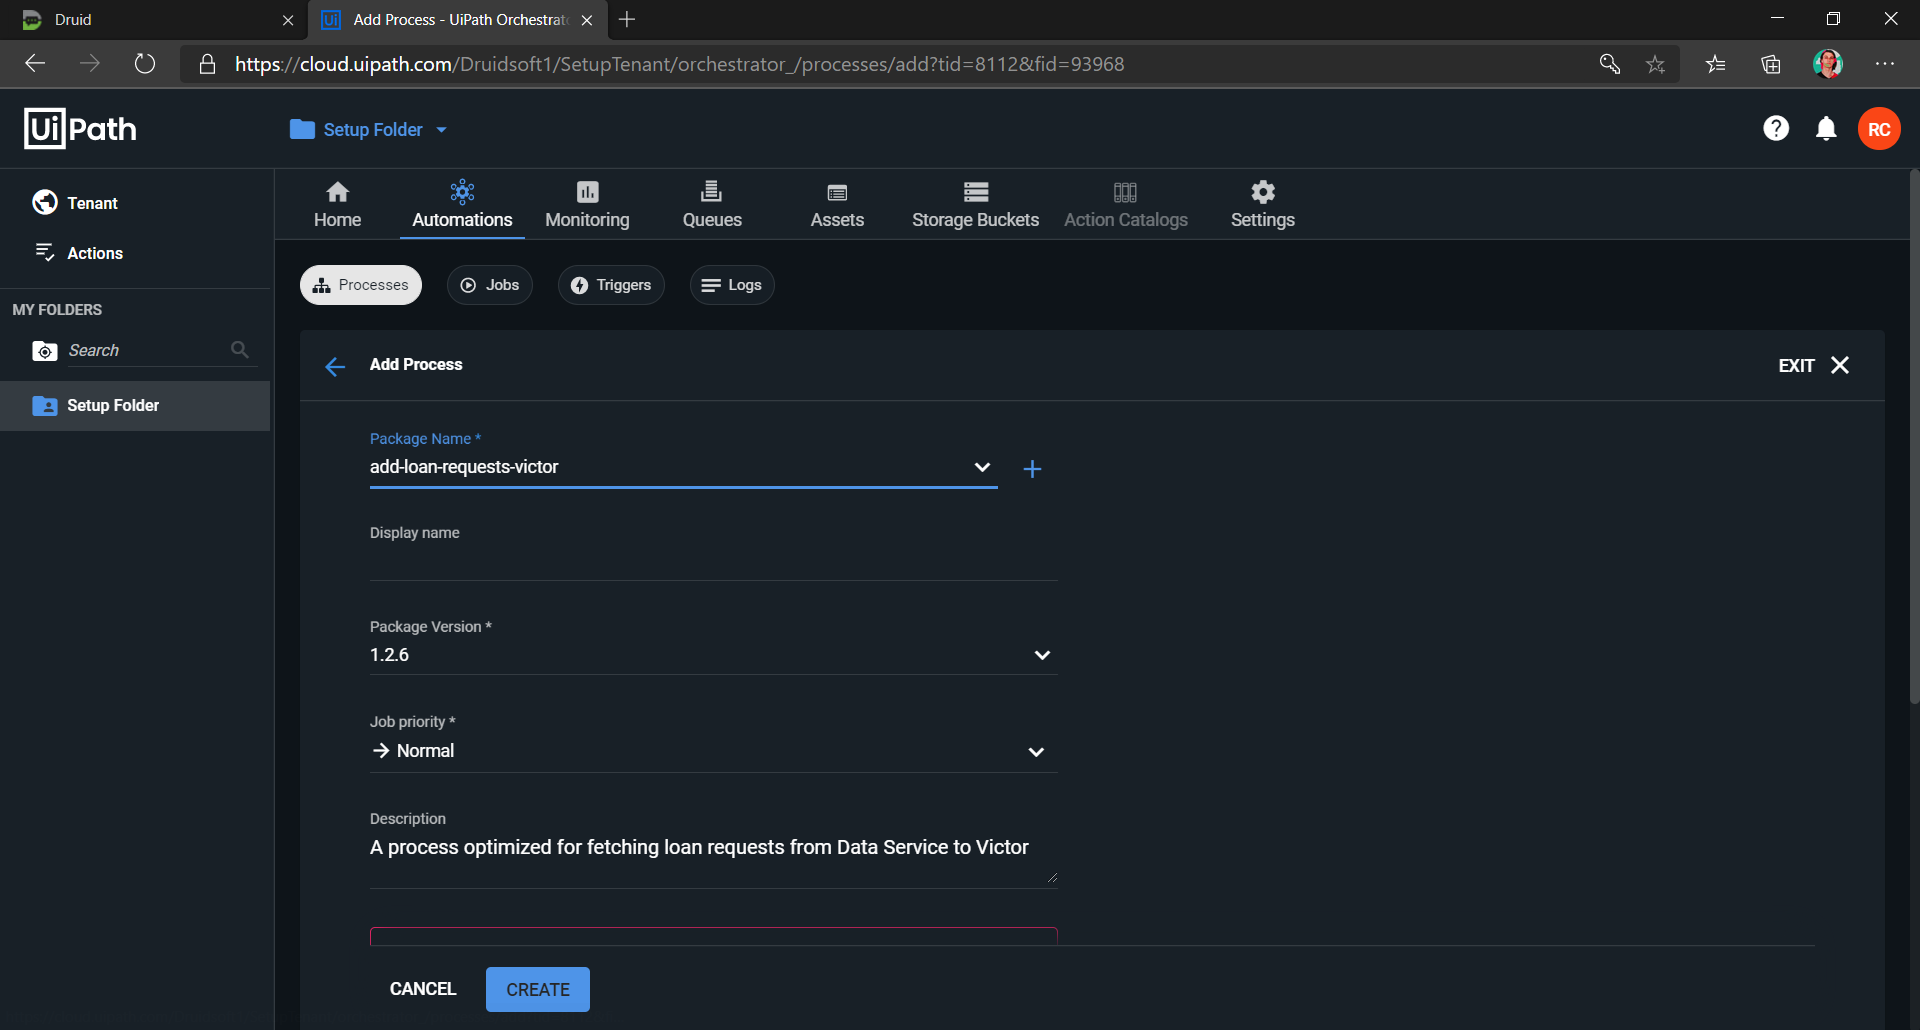Open the Settings tab
The image size is (1920, 1030).
[1262, 205]
